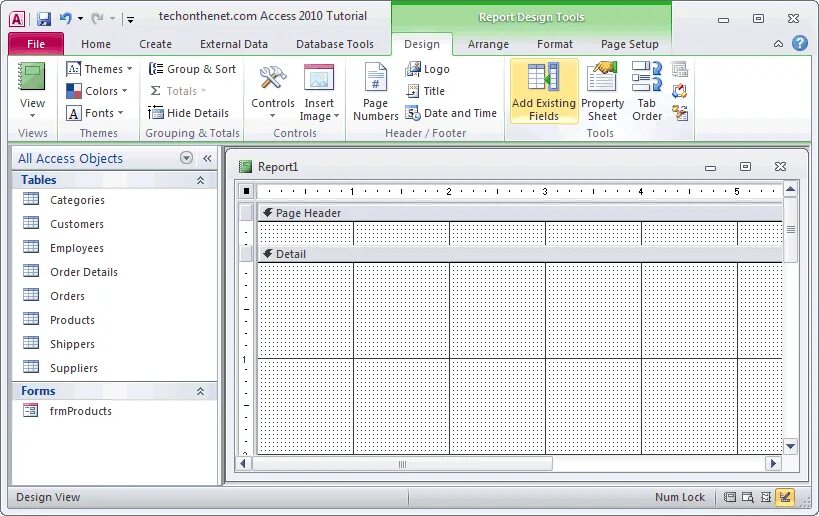Toggle the Group & Sort pane

(x=192, y=69)
